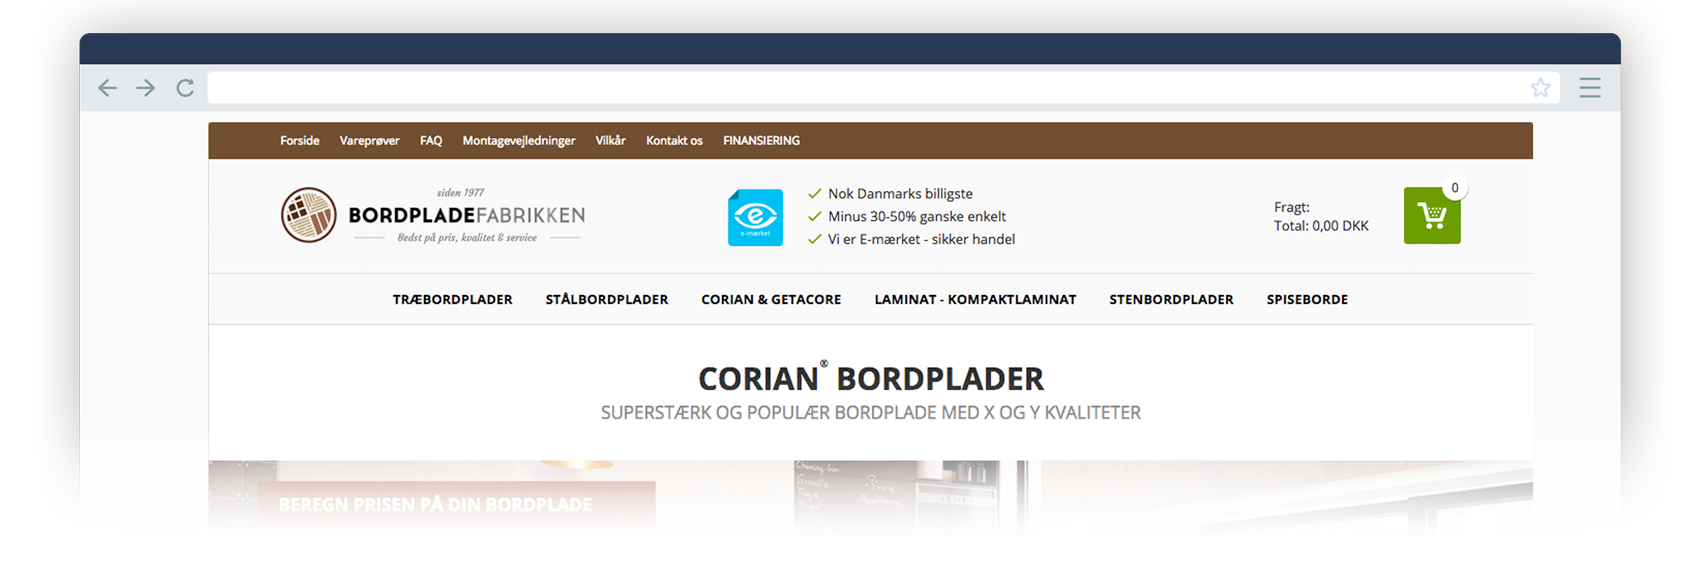Click the blue e-mærket badge

pyautogui.click(x=755, y=217)
